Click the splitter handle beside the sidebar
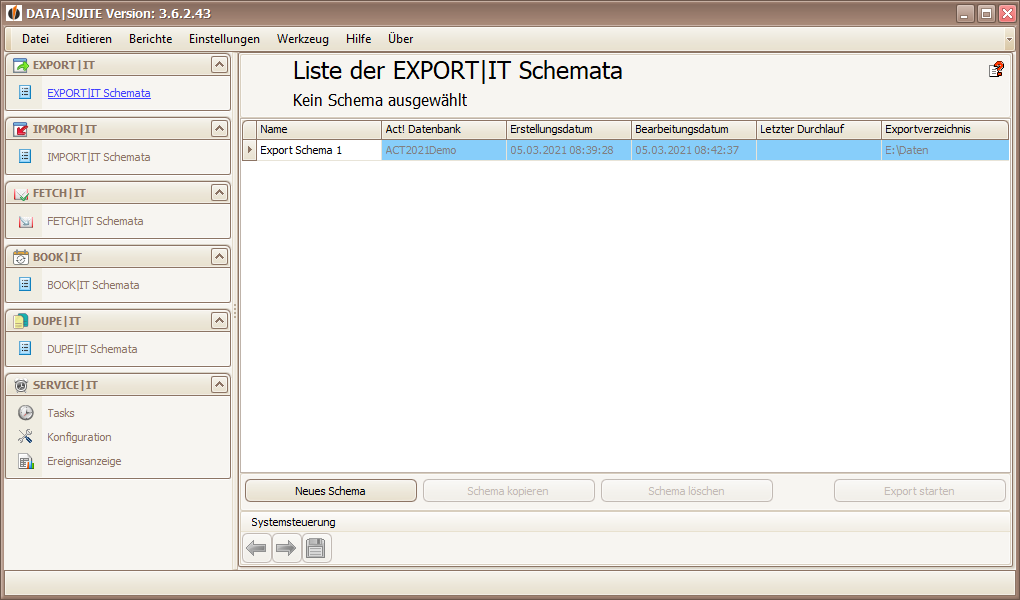Viewport: 1020px width, 600px height. pyautogui.click(x=235, y=312)
